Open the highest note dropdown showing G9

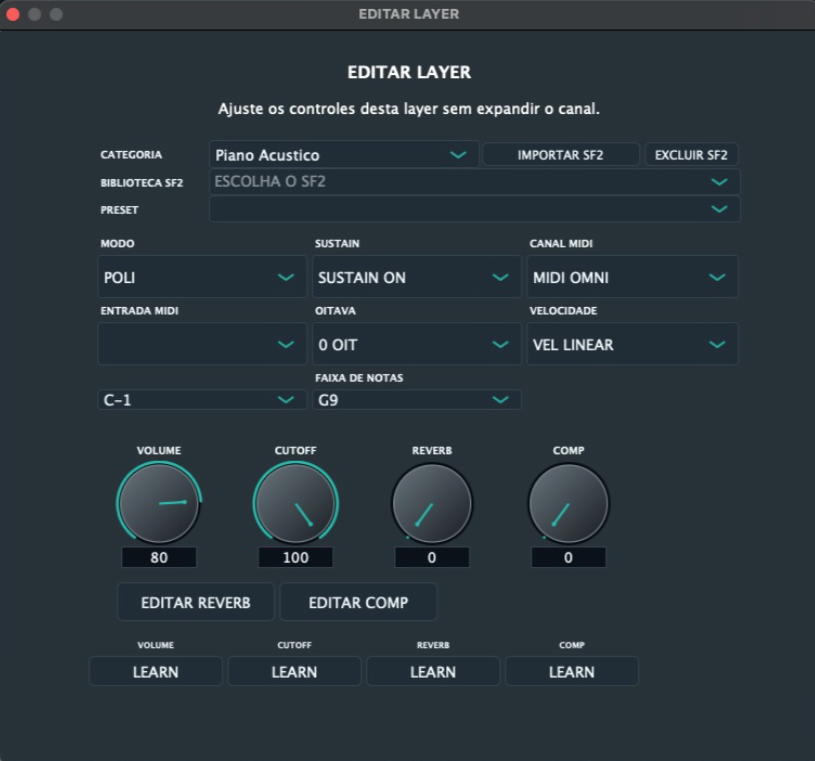pyautogui.click(x=416, y=400)
